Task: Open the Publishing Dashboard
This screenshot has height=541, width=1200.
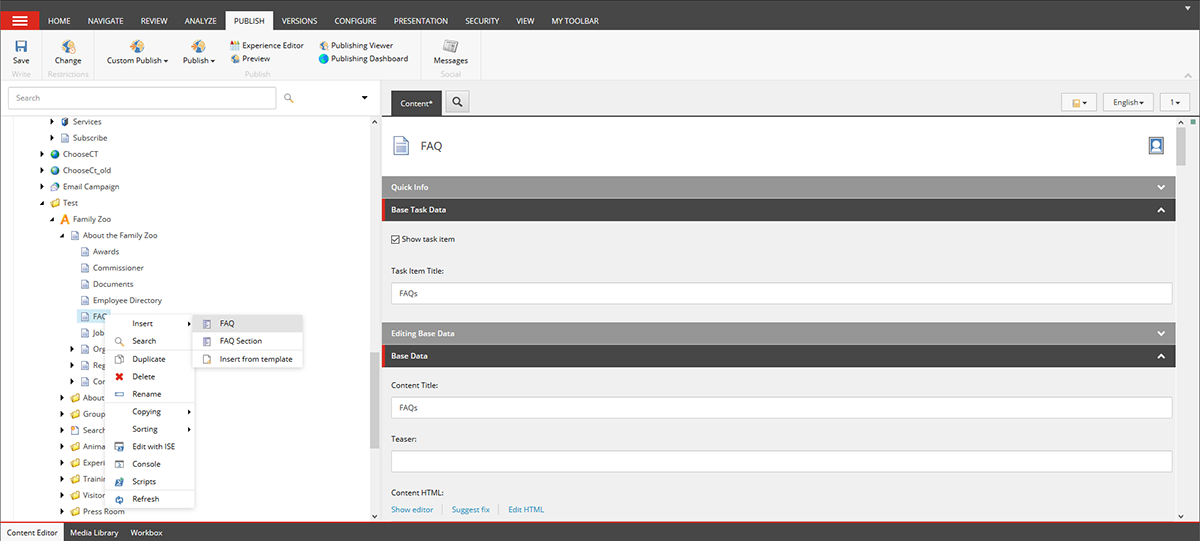Action: point(363,58)
